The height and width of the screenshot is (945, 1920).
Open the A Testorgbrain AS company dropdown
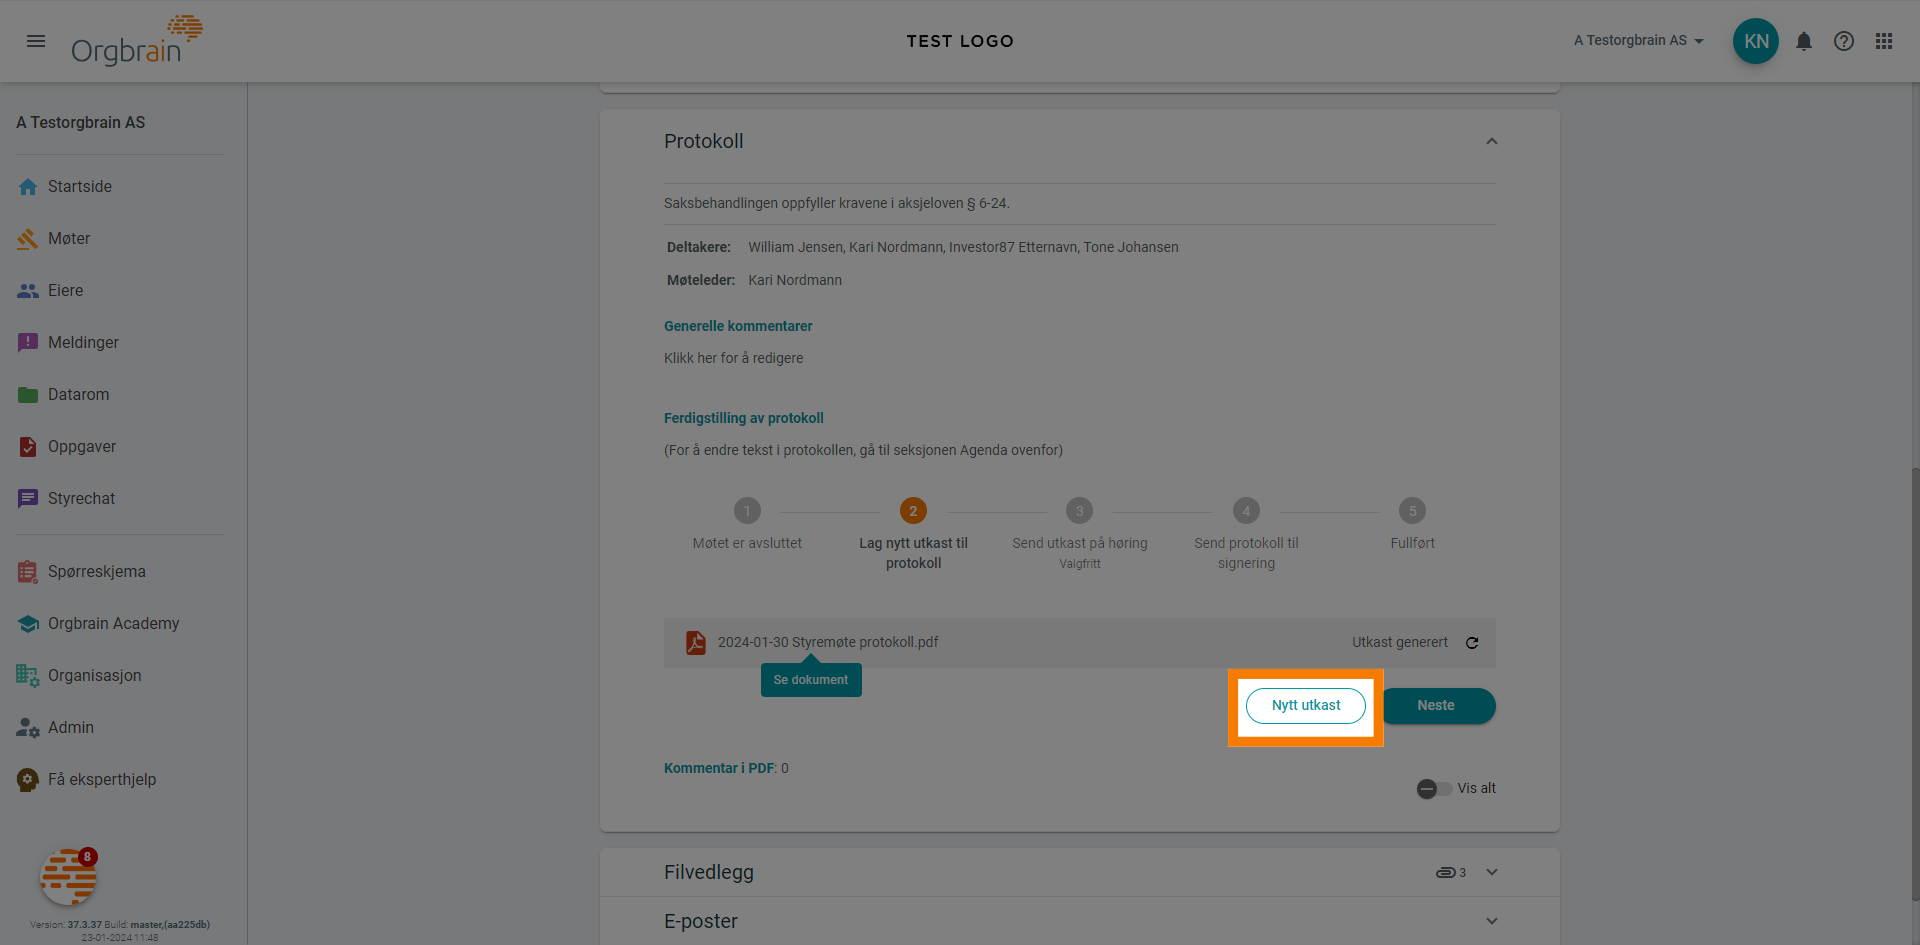pos(1639,41)
